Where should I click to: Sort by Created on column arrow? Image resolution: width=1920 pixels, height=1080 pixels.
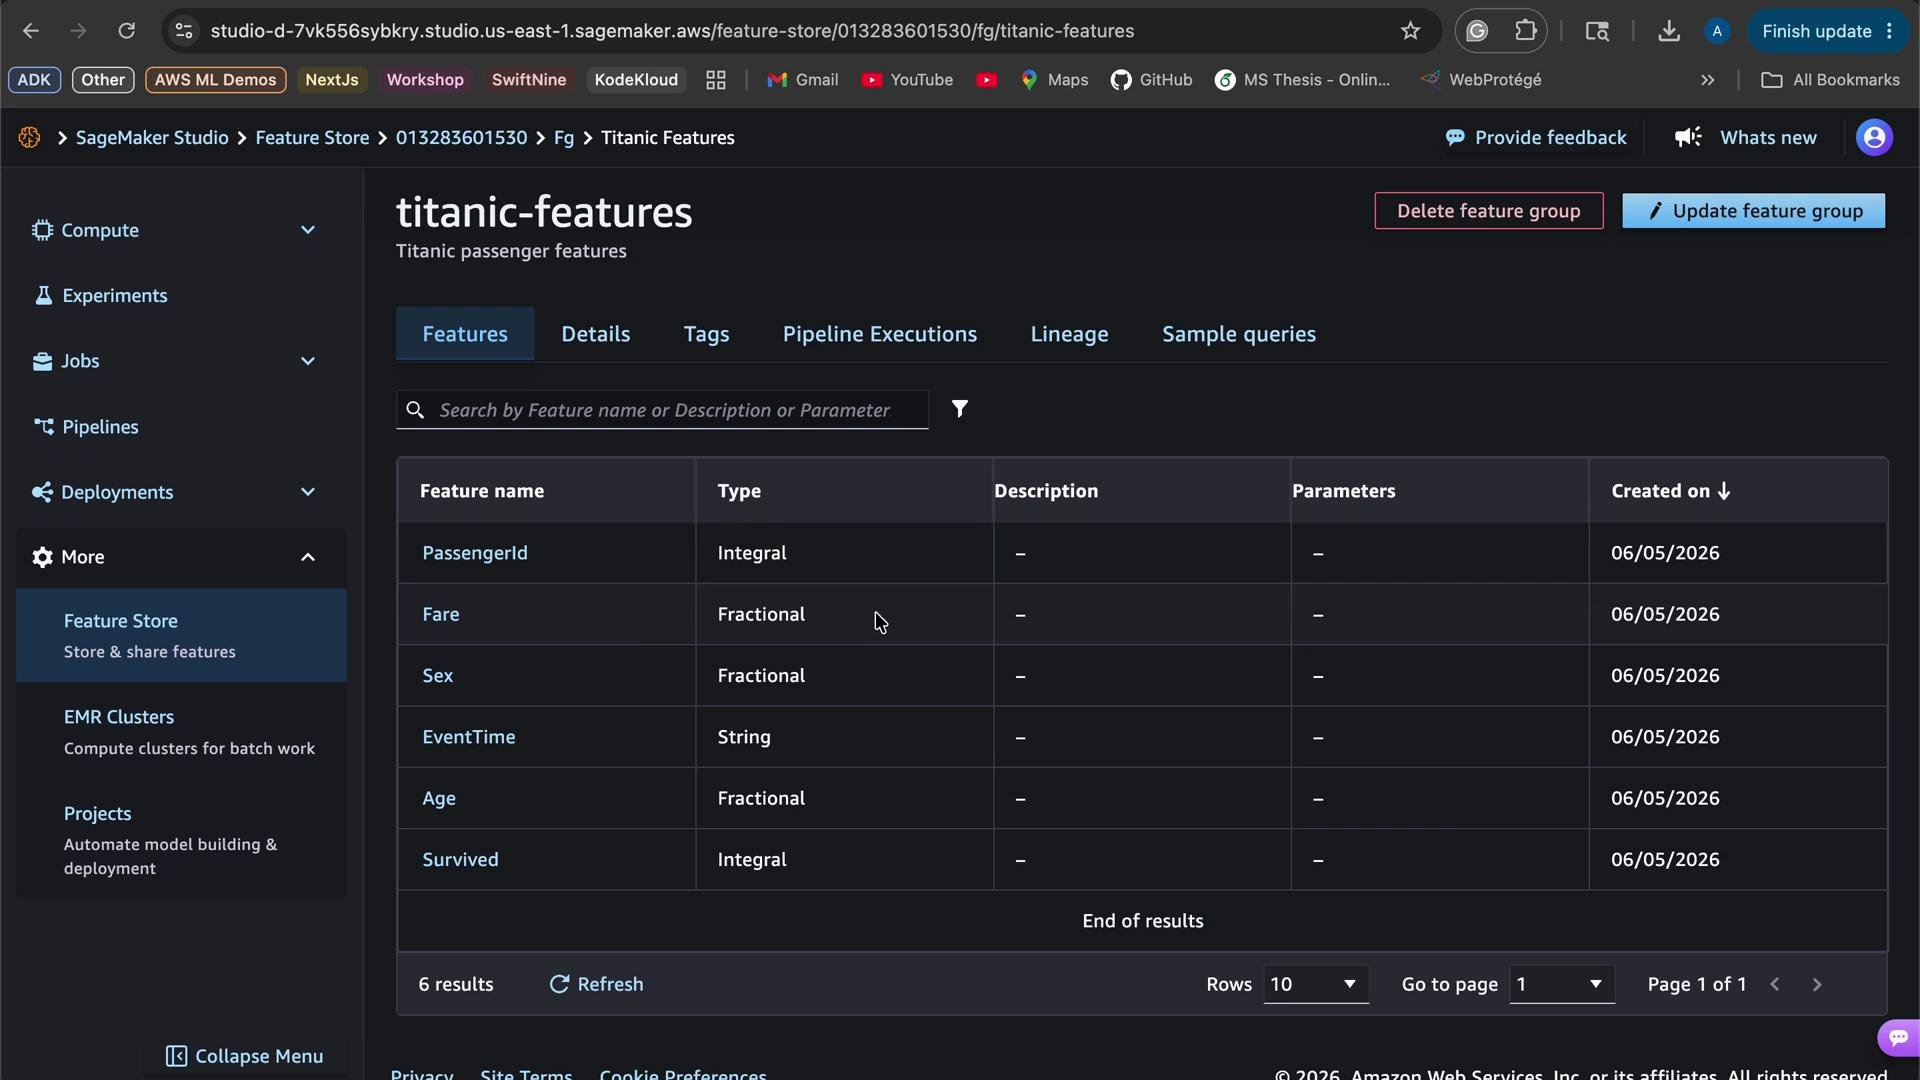pyautogui.click(x=1724, y=491)
